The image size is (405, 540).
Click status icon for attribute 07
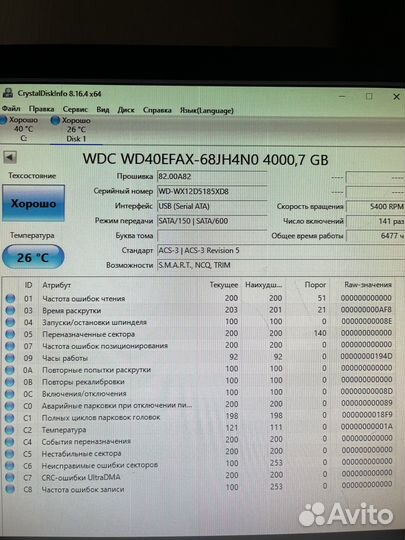click(x=10, y=346)
